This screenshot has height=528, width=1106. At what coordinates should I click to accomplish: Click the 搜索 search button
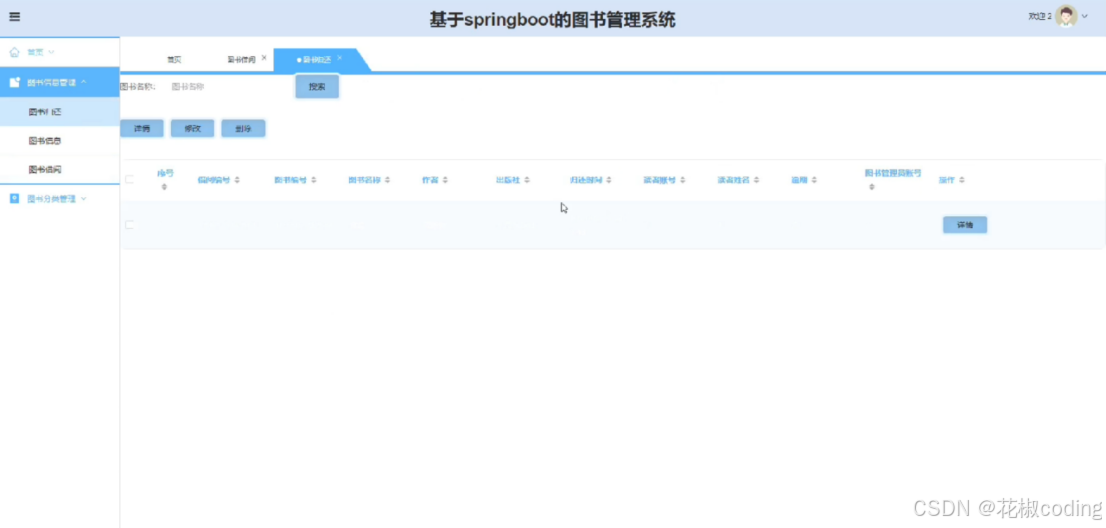(317, 87)
